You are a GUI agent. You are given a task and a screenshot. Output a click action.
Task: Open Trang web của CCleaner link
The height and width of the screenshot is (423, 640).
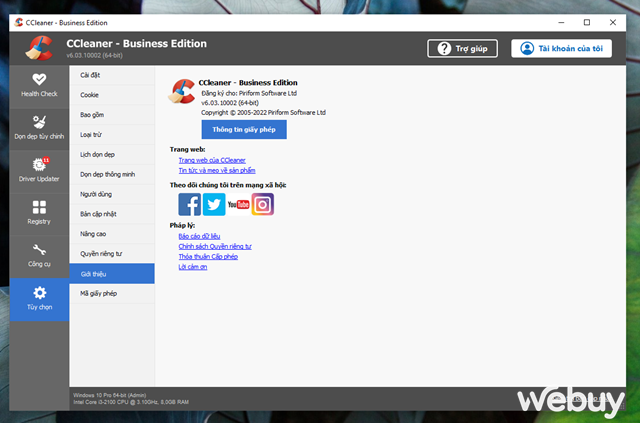point(211,160)
